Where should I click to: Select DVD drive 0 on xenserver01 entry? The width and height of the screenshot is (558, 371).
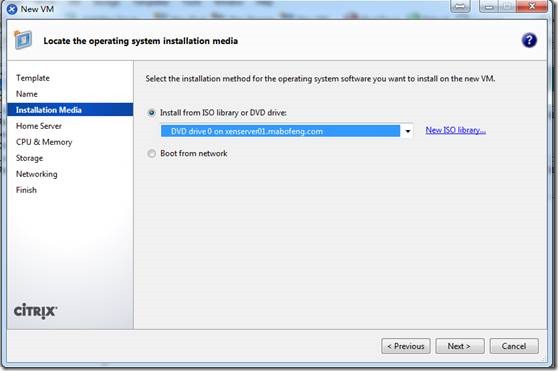coord(280,131)
